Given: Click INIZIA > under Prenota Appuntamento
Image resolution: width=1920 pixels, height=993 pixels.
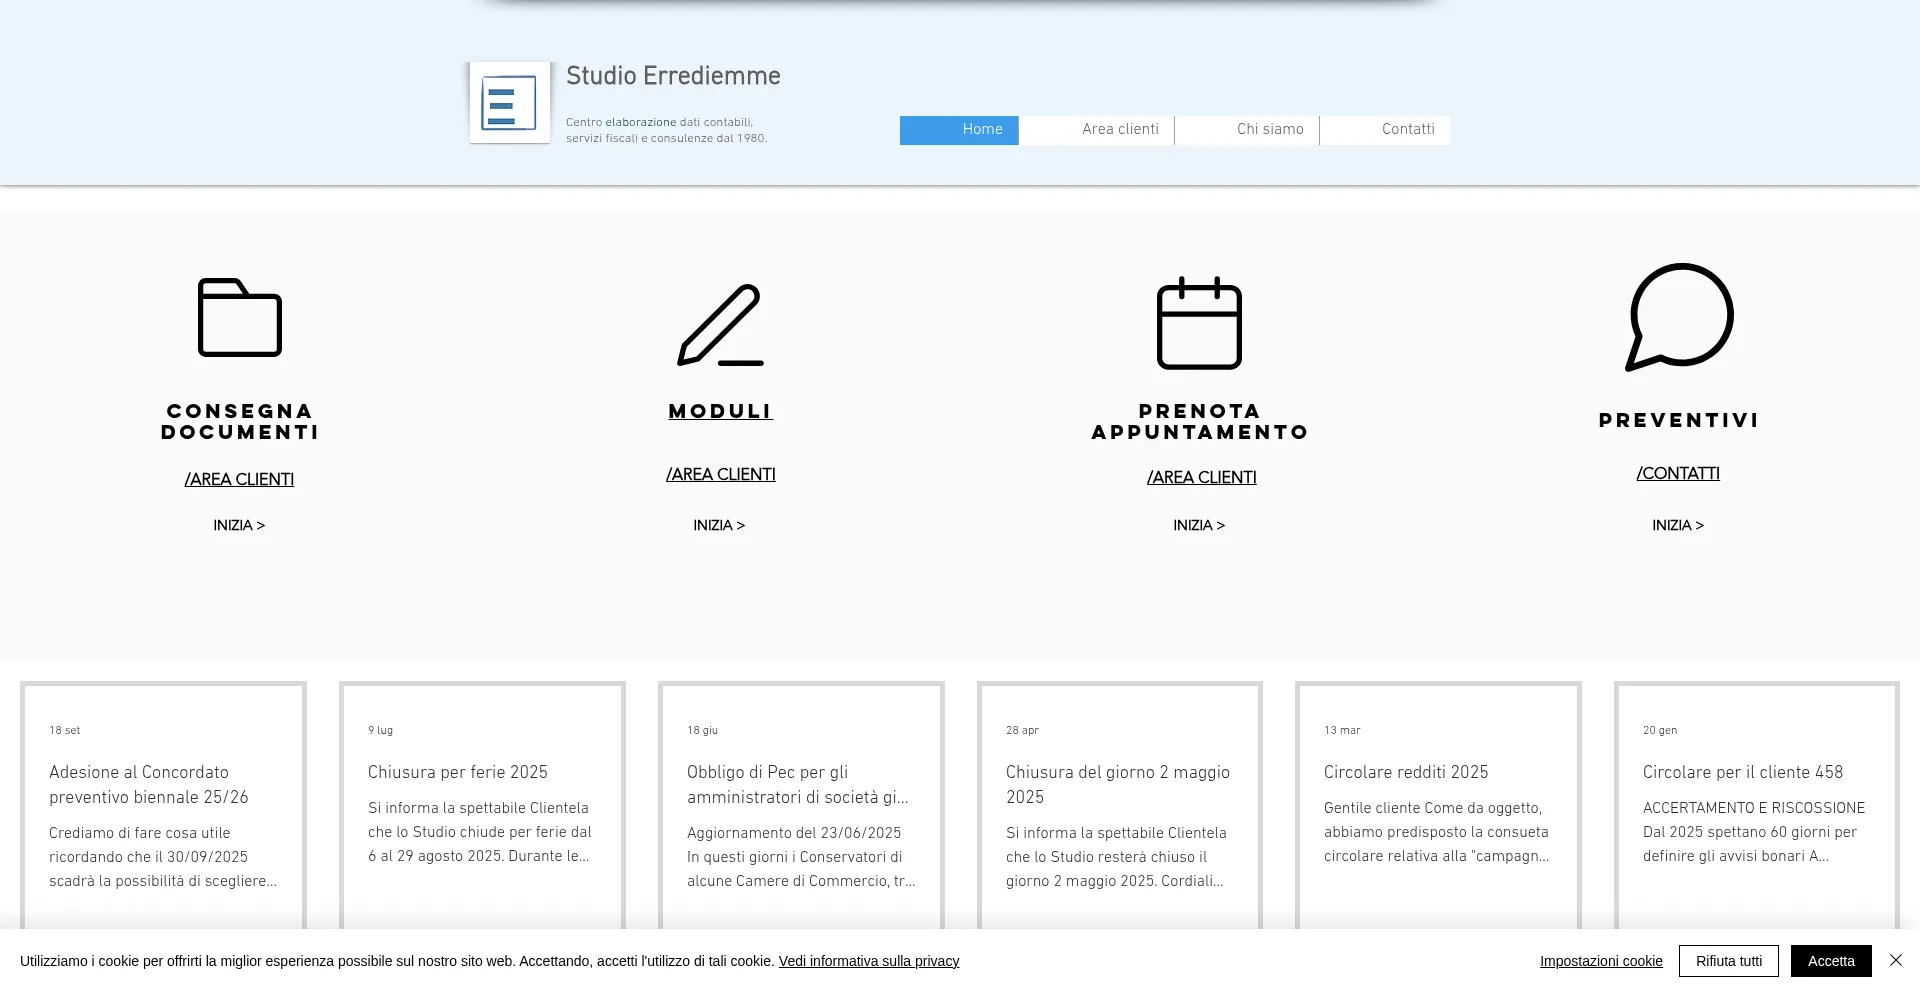Looking at the screenshot, I should (x=1199, y=525).
